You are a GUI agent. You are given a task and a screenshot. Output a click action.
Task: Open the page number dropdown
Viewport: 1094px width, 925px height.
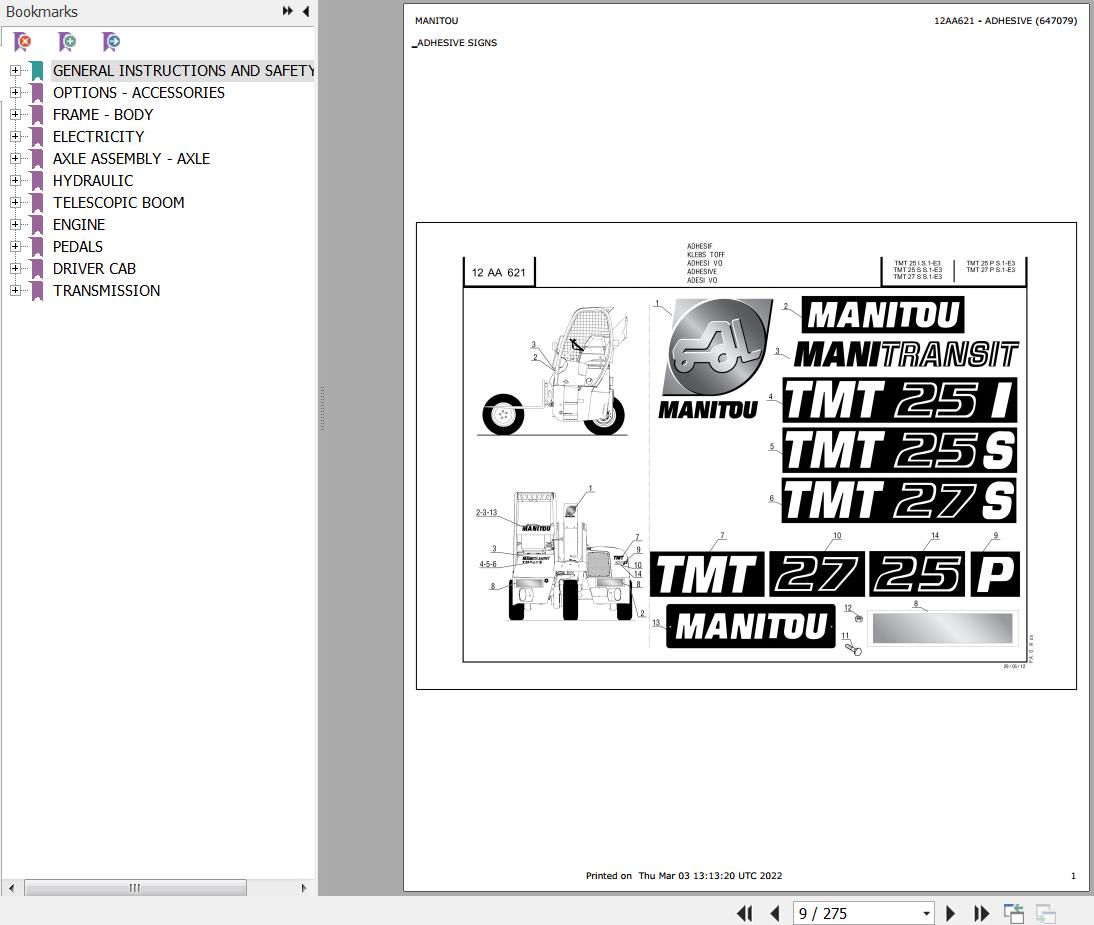tap(926, 913)
